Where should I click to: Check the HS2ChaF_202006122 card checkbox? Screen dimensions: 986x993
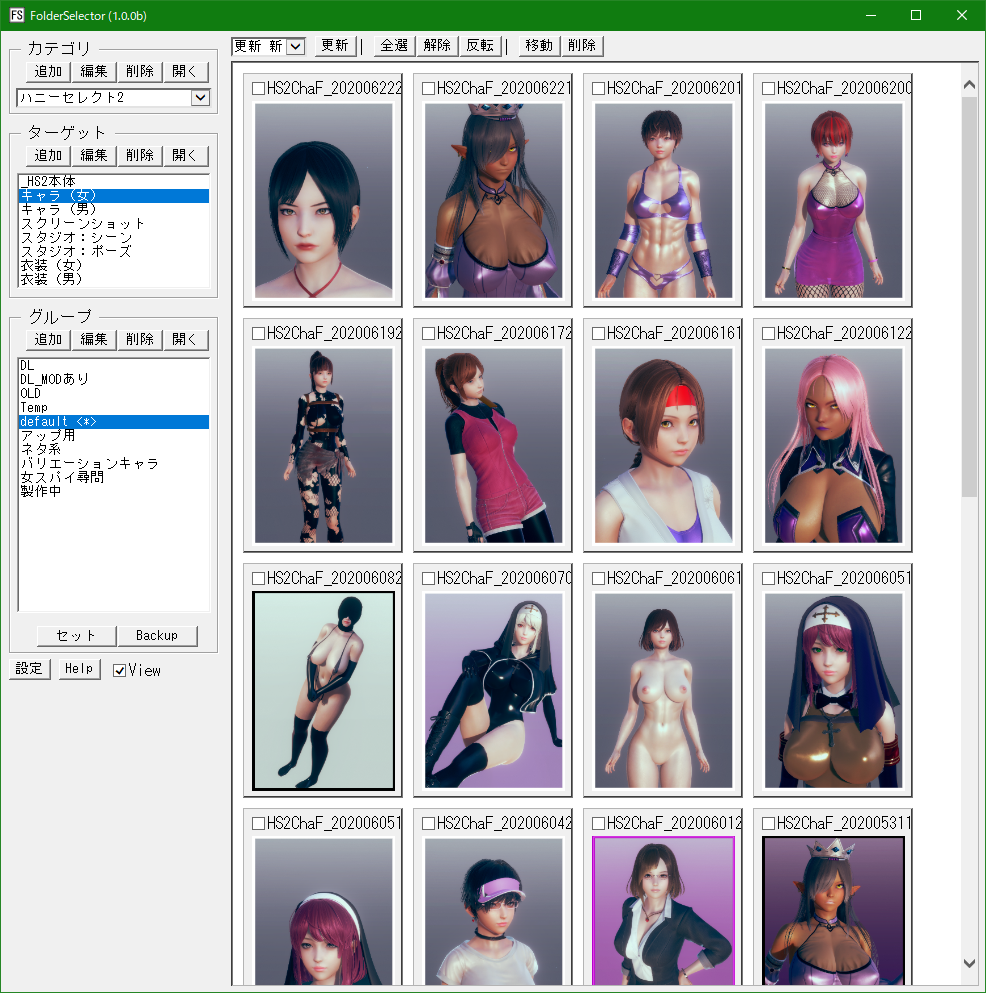pos(768,334)
